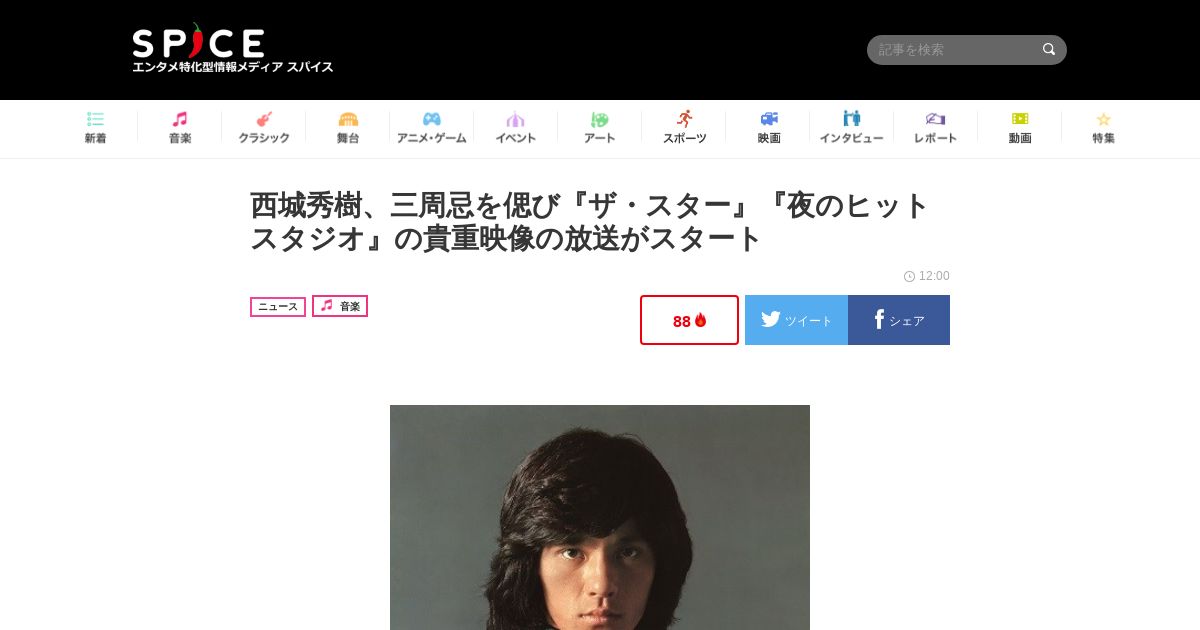Click the SPICE site logo

(x=233, y=49)
